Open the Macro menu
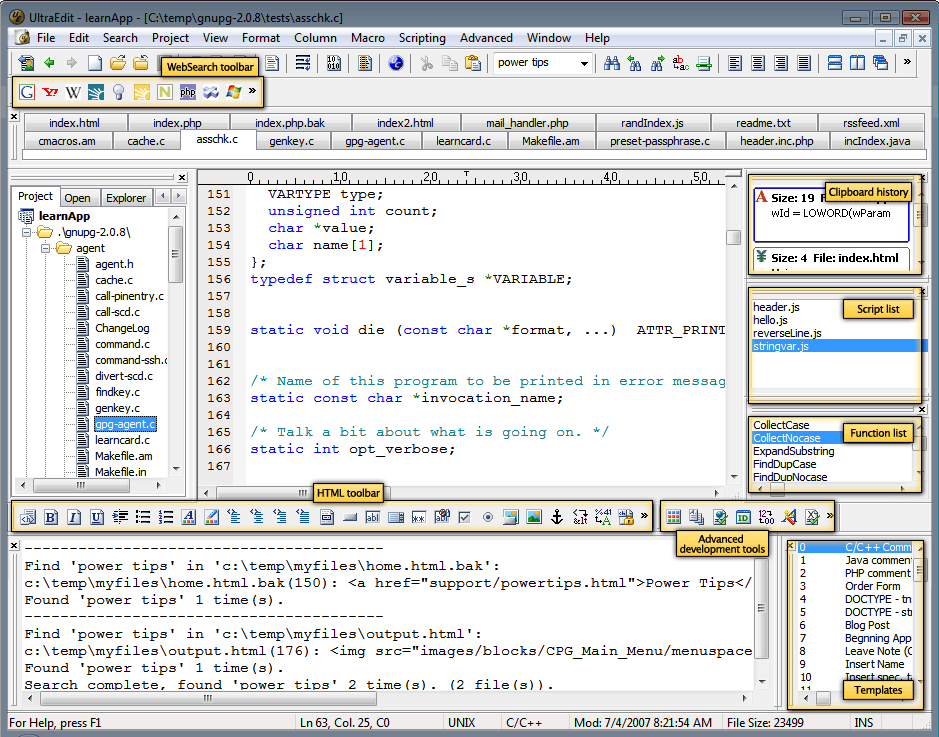 [x=368, y=38]
